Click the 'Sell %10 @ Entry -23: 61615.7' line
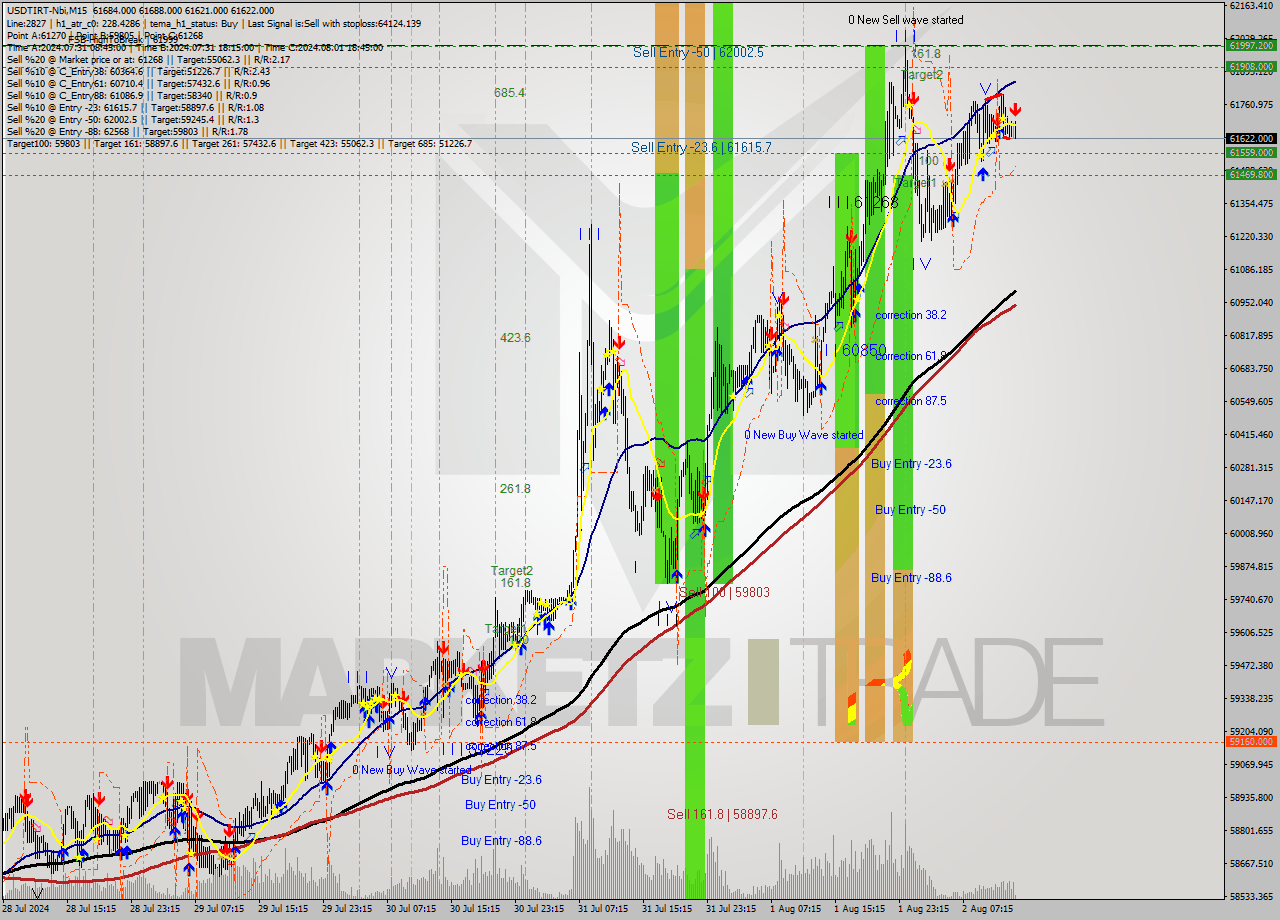This screenshot has height=920, width=1280. (135, 107)
